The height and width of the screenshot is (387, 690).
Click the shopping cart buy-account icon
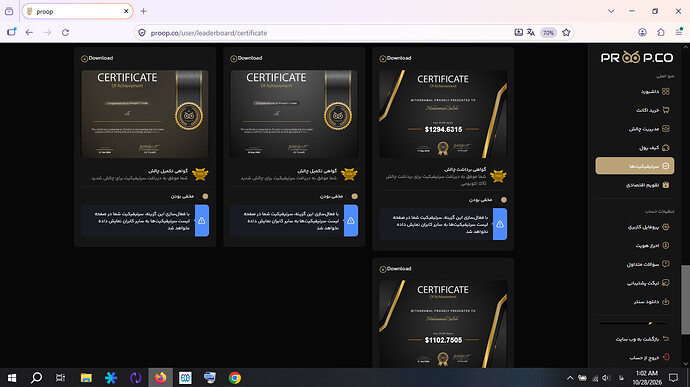665,110
